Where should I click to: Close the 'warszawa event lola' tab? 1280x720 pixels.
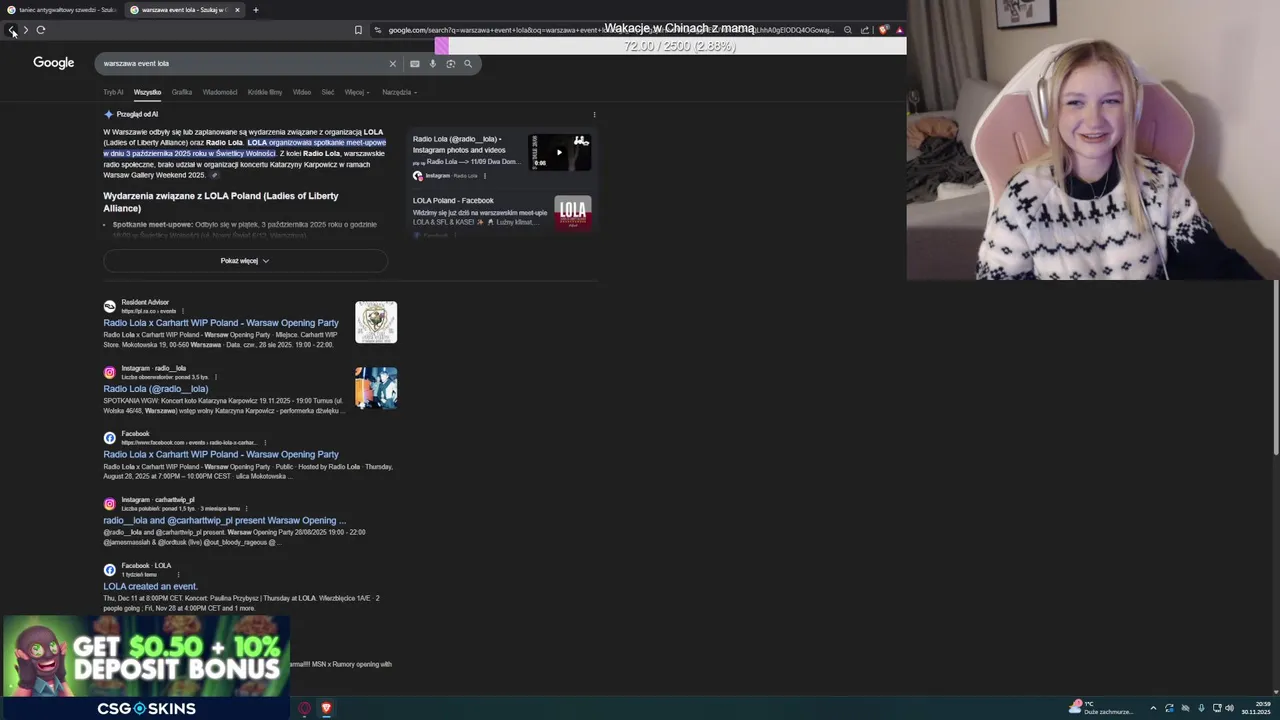237,10
